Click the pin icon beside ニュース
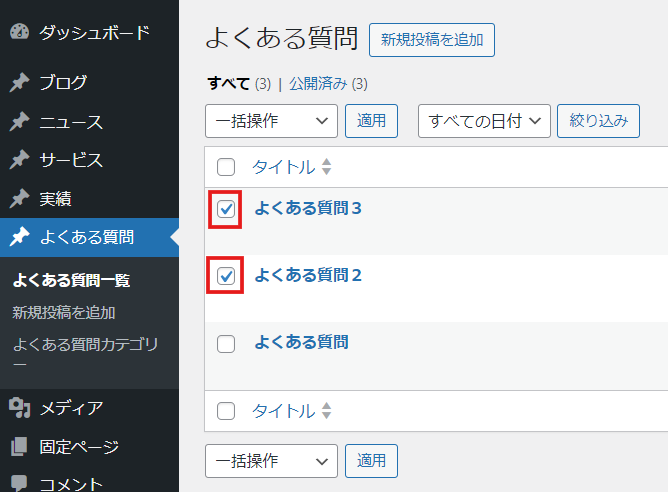 20,122
